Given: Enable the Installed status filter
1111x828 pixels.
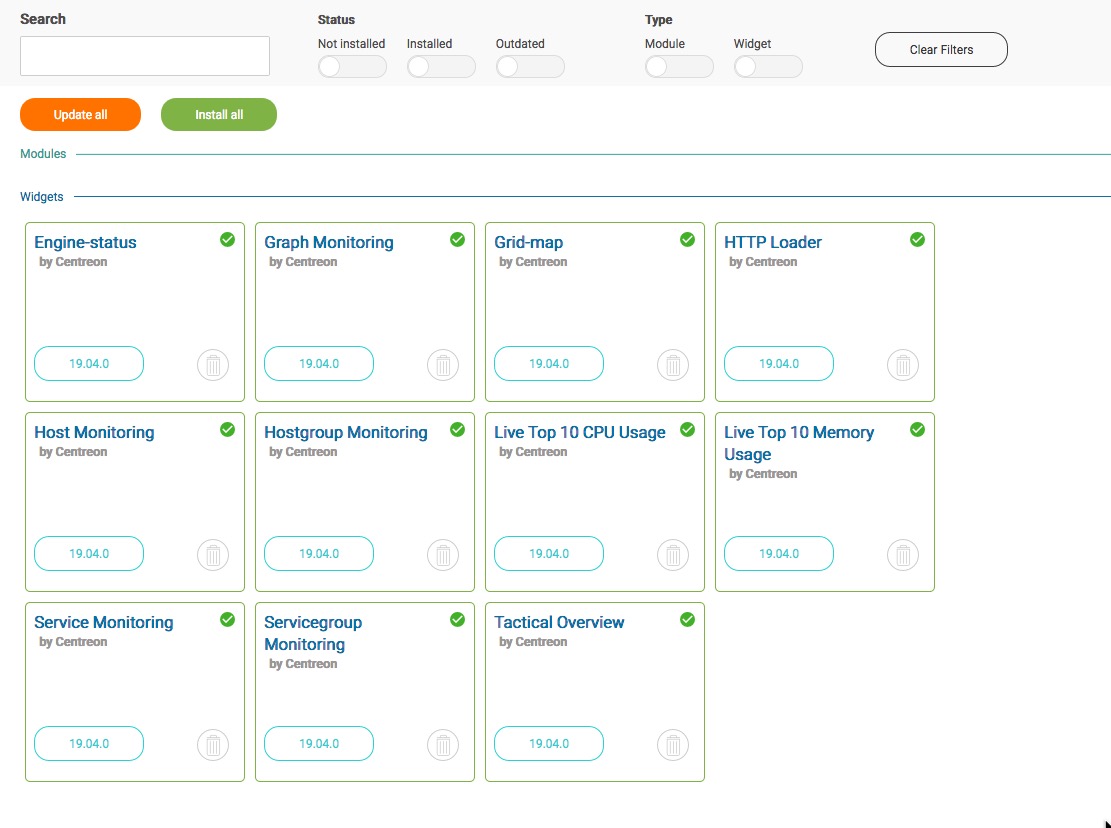Looking at the screenshot, I should pos(440,67).
